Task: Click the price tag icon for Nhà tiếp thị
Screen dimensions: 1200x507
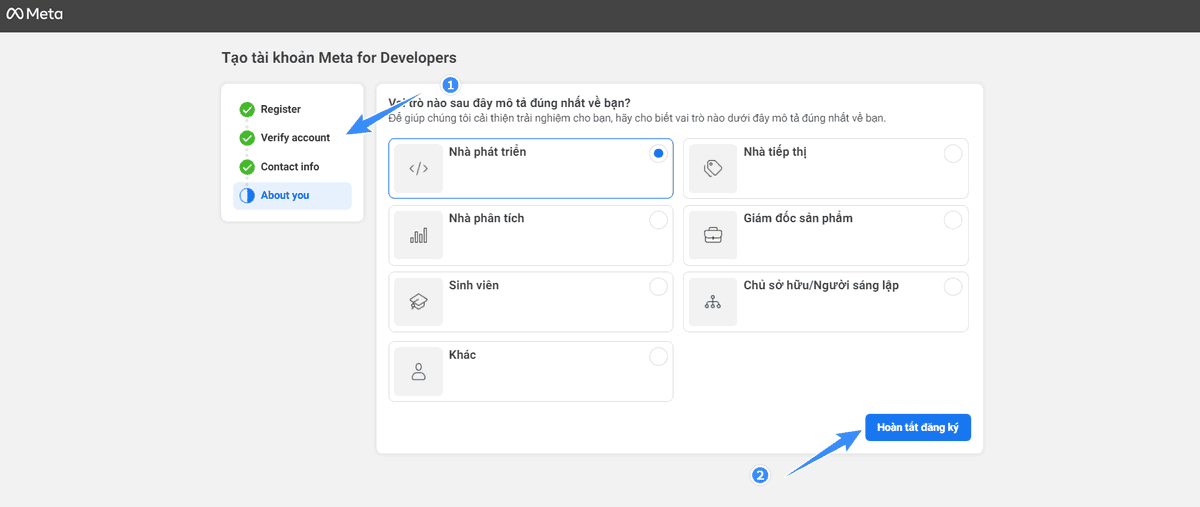Action: coord(713,168)
